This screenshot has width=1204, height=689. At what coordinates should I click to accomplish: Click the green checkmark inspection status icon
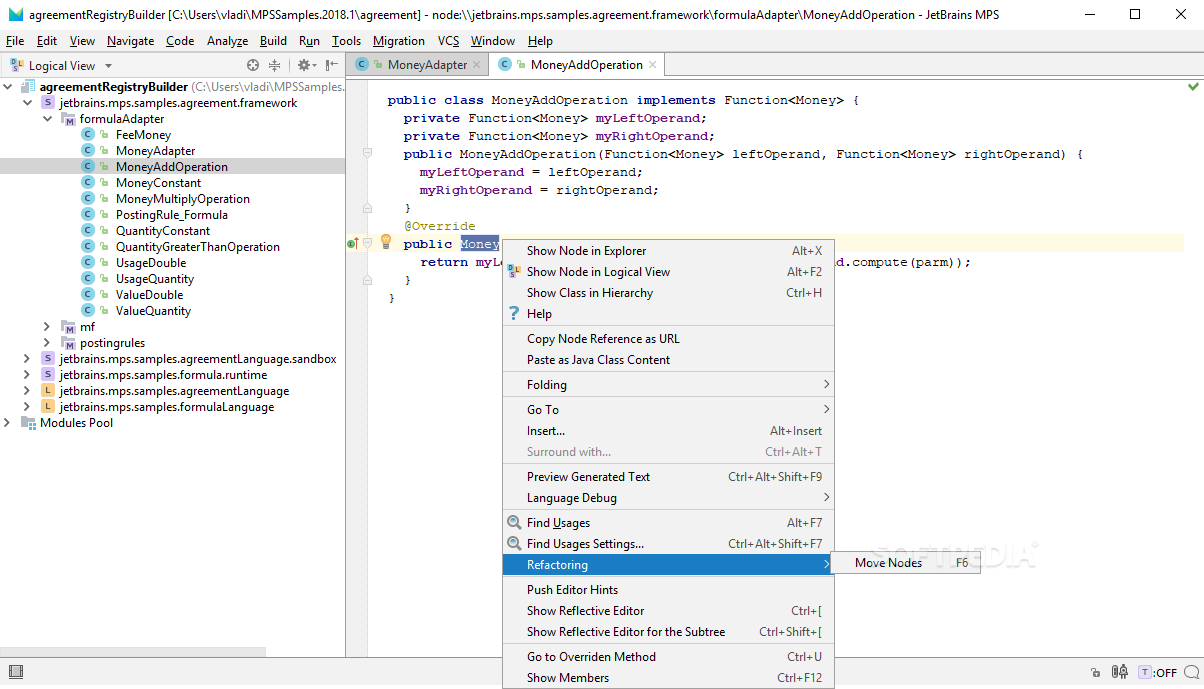pyautogui.click(x=1193, y=87)
